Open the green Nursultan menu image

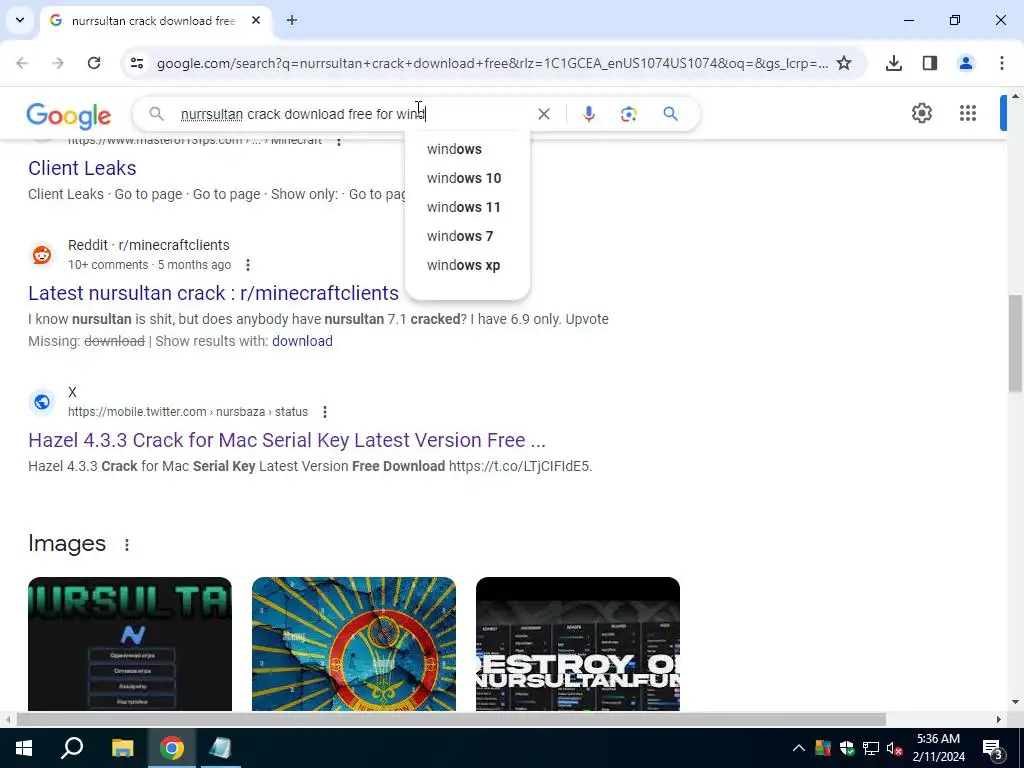click(130, 644)
